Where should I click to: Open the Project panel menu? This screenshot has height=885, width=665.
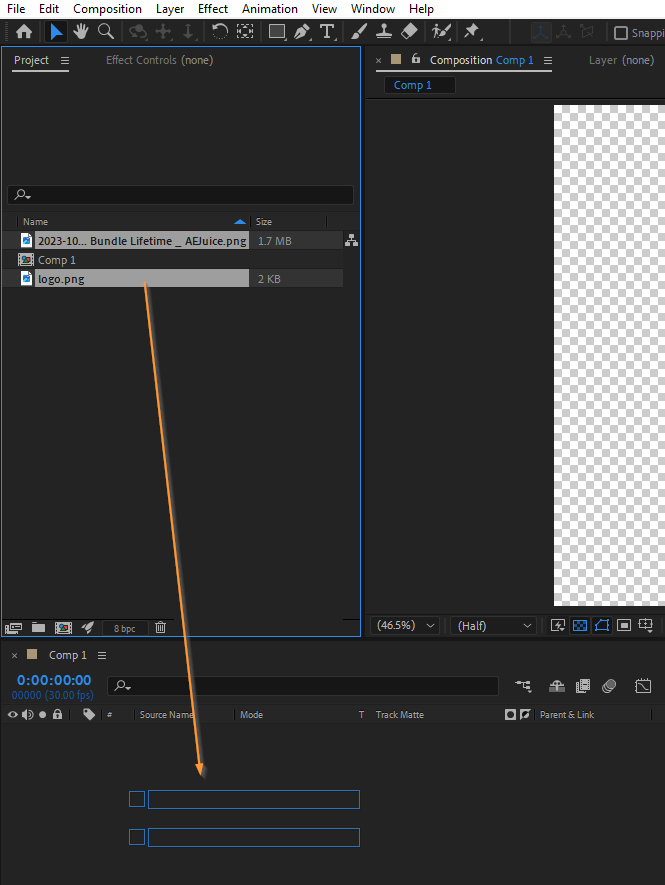point(65,60)
